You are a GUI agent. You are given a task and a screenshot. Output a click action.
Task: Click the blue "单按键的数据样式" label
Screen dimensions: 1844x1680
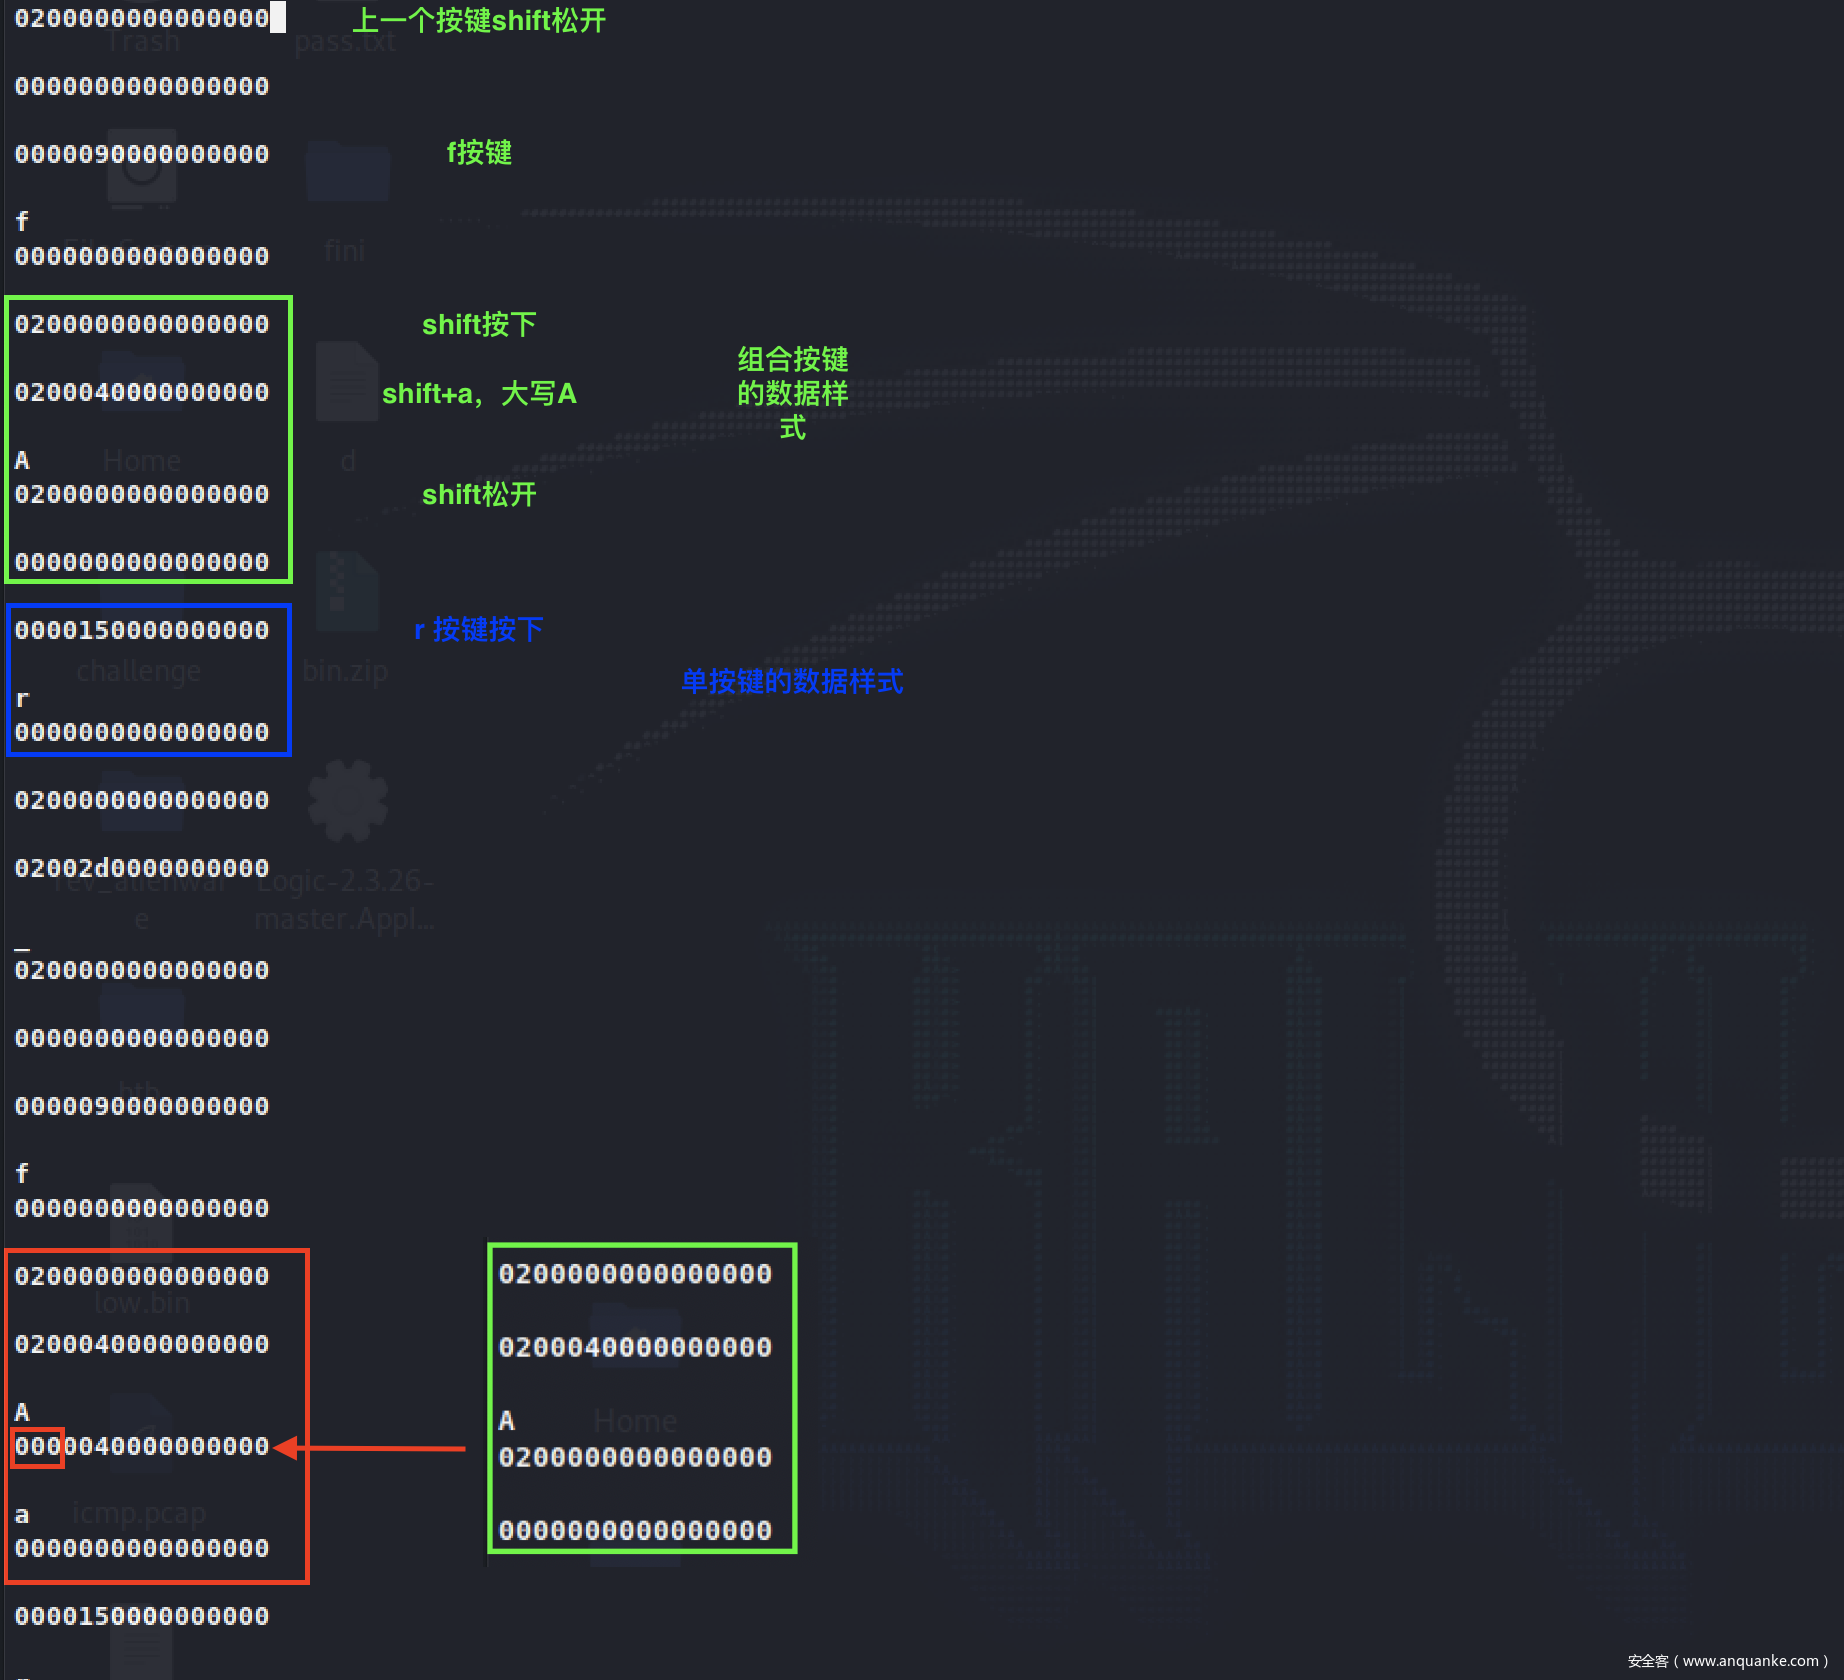coord(792,682)
